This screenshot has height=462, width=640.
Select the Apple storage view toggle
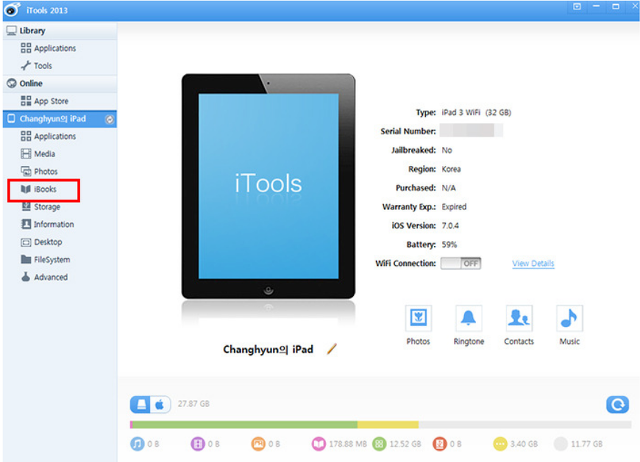(x=160, y=404)
